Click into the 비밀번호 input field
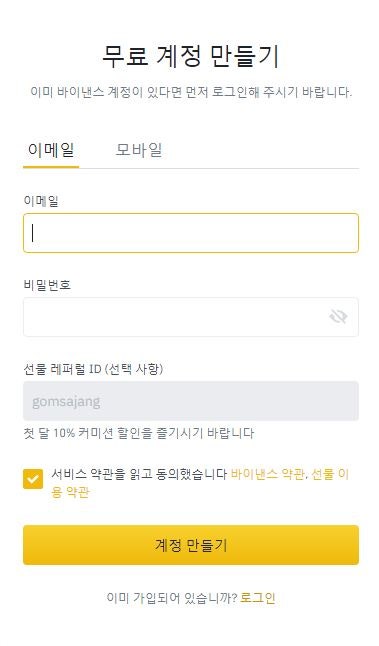 (191, 317)
